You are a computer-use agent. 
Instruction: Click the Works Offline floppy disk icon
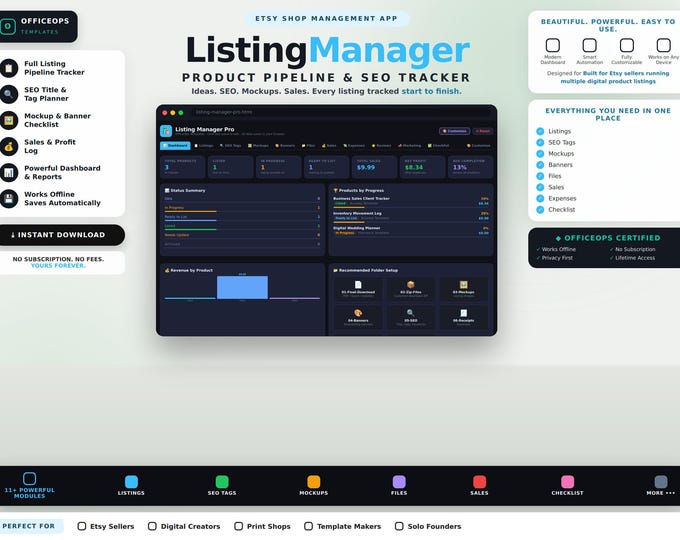point(9,199)
